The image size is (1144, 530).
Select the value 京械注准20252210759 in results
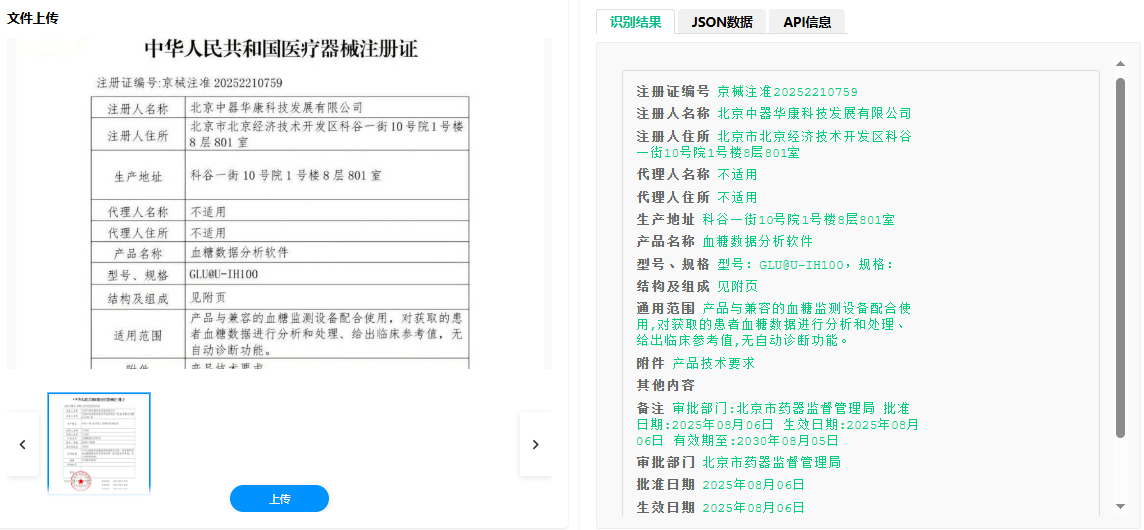coord(787,91)
